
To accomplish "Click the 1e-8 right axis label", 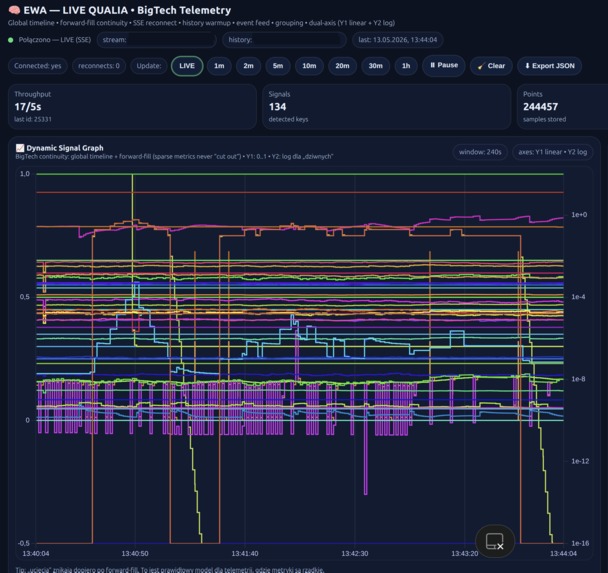I will 578,379.
